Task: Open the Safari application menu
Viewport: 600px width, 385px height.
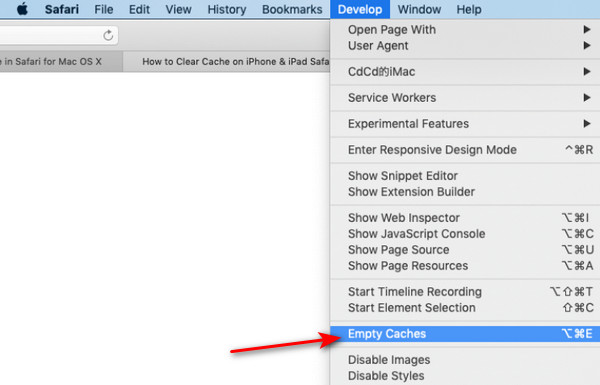Action: 62,9
